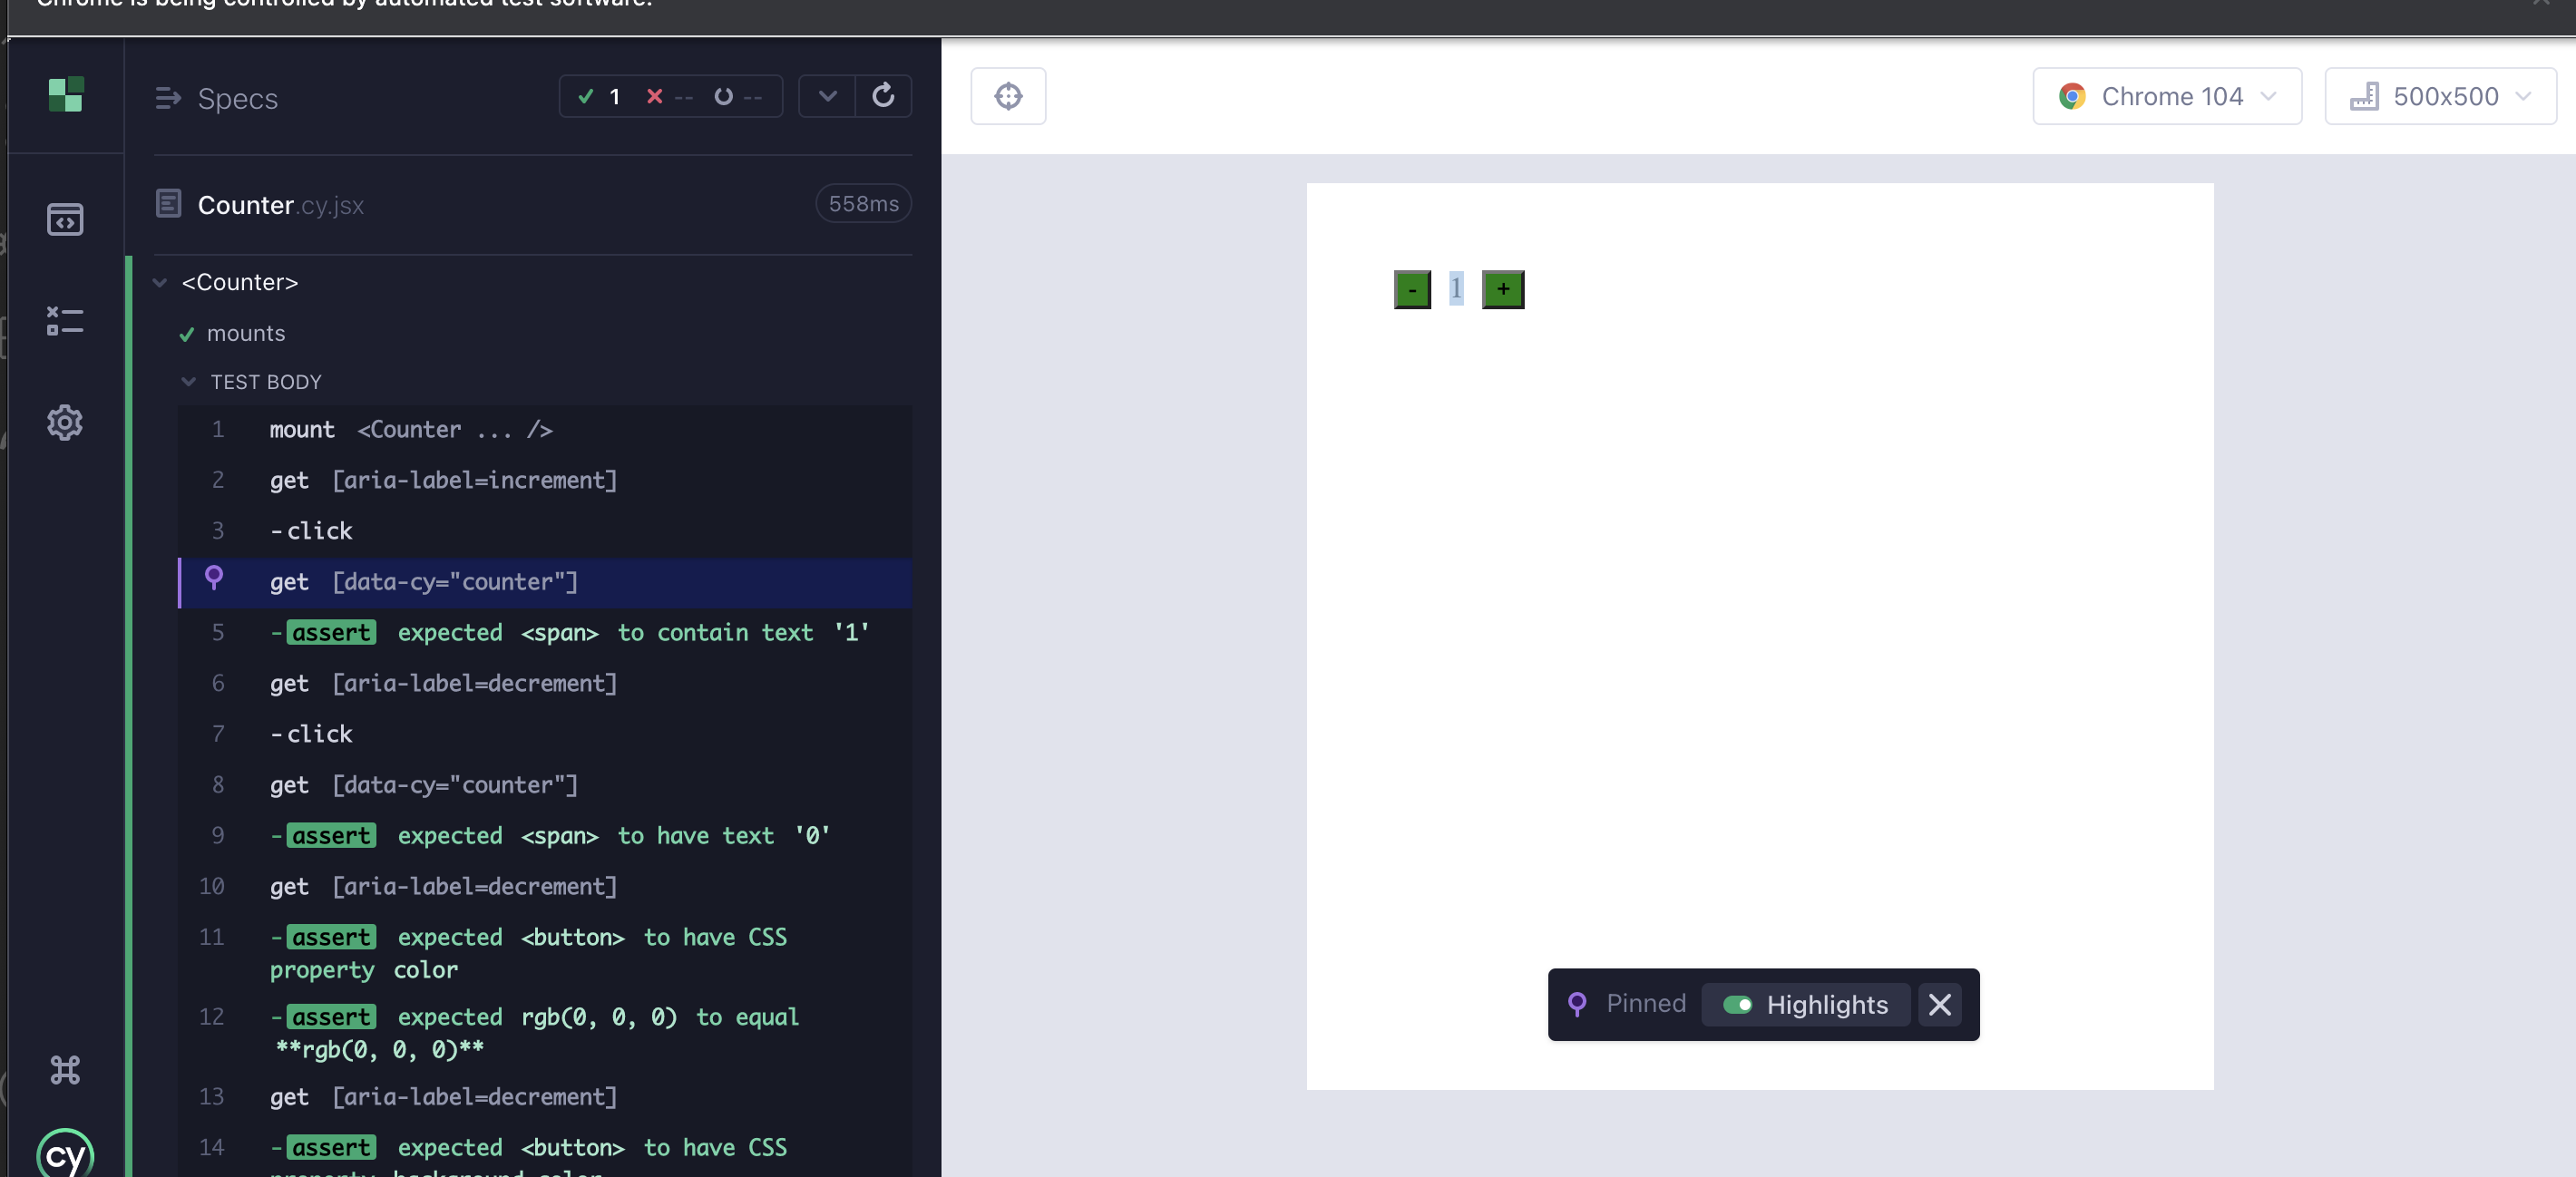Toggle the test status checkmark indicator
Screen dimensions: 2576x1177
click(587, 95)
